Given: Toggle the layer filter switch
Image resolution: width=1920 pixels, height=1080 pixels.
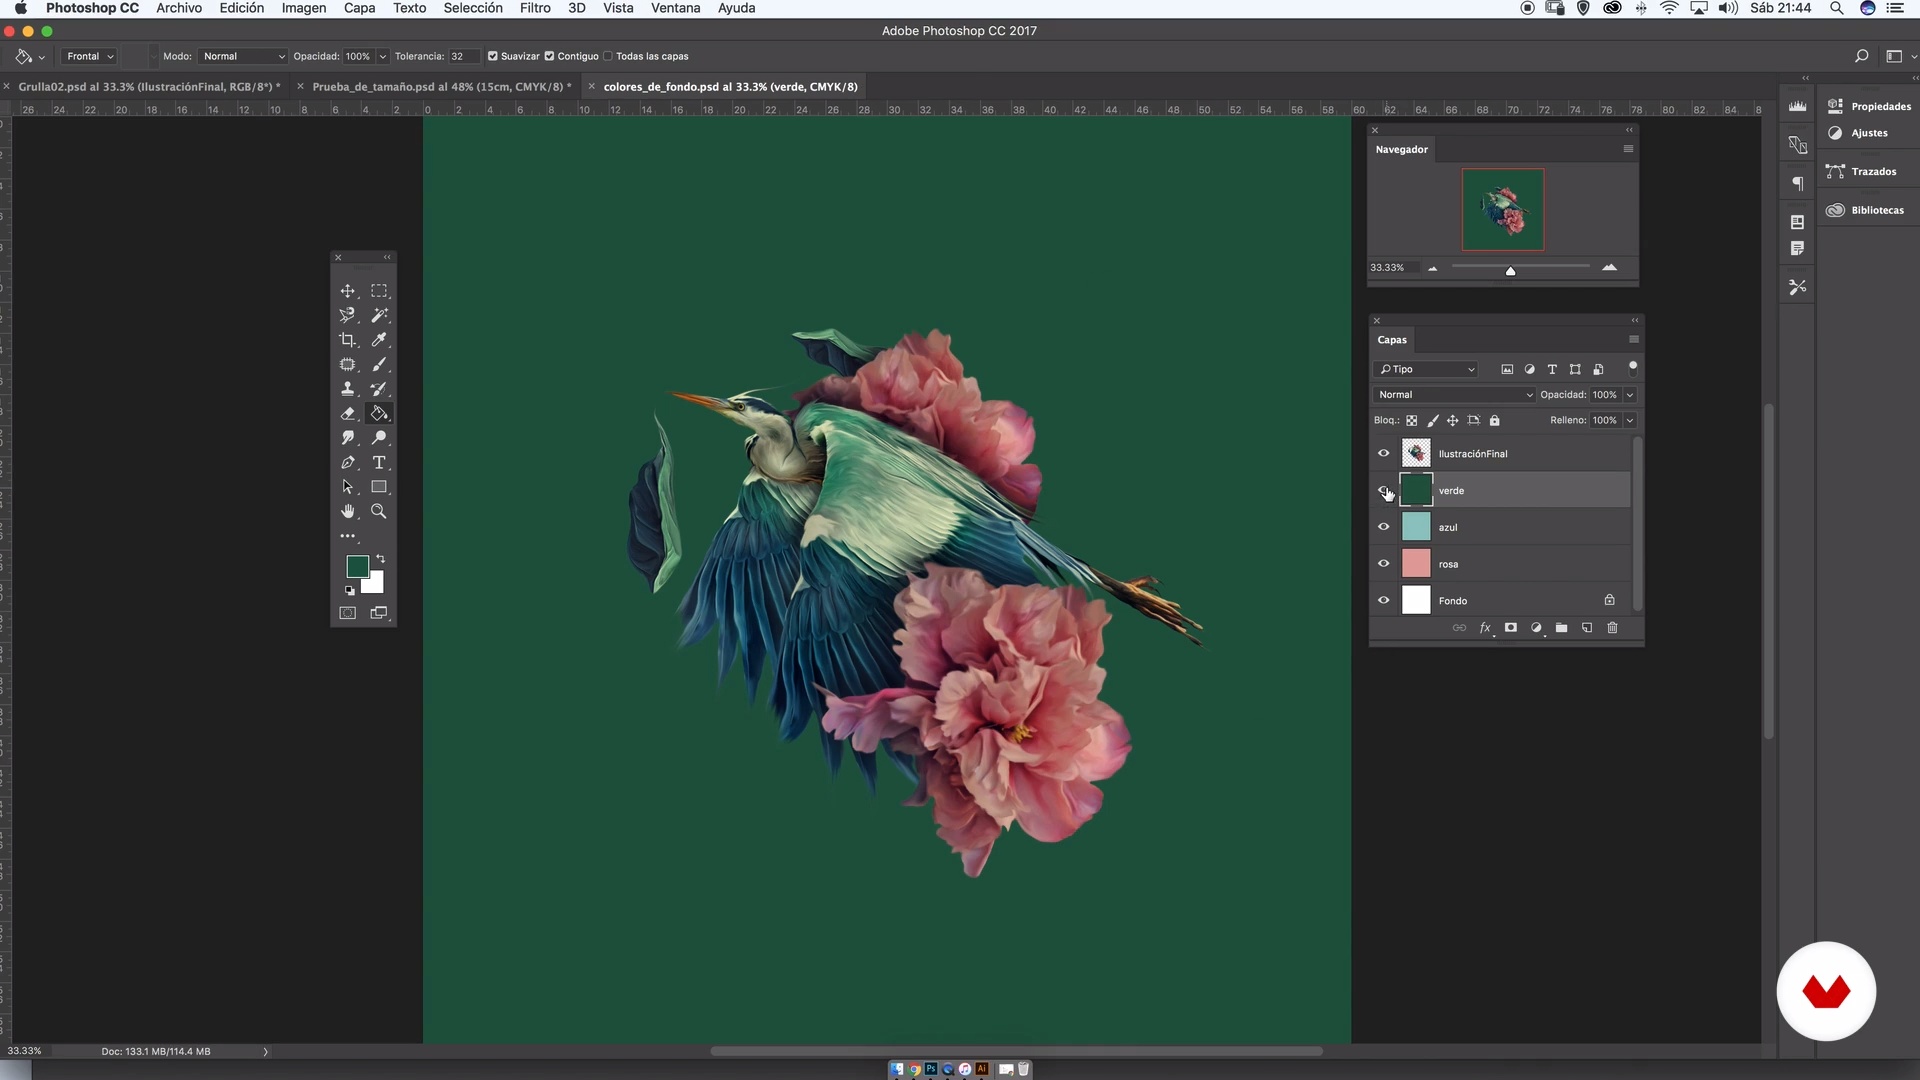Looking at the screenshot, I should click(x=1632, y=368).
